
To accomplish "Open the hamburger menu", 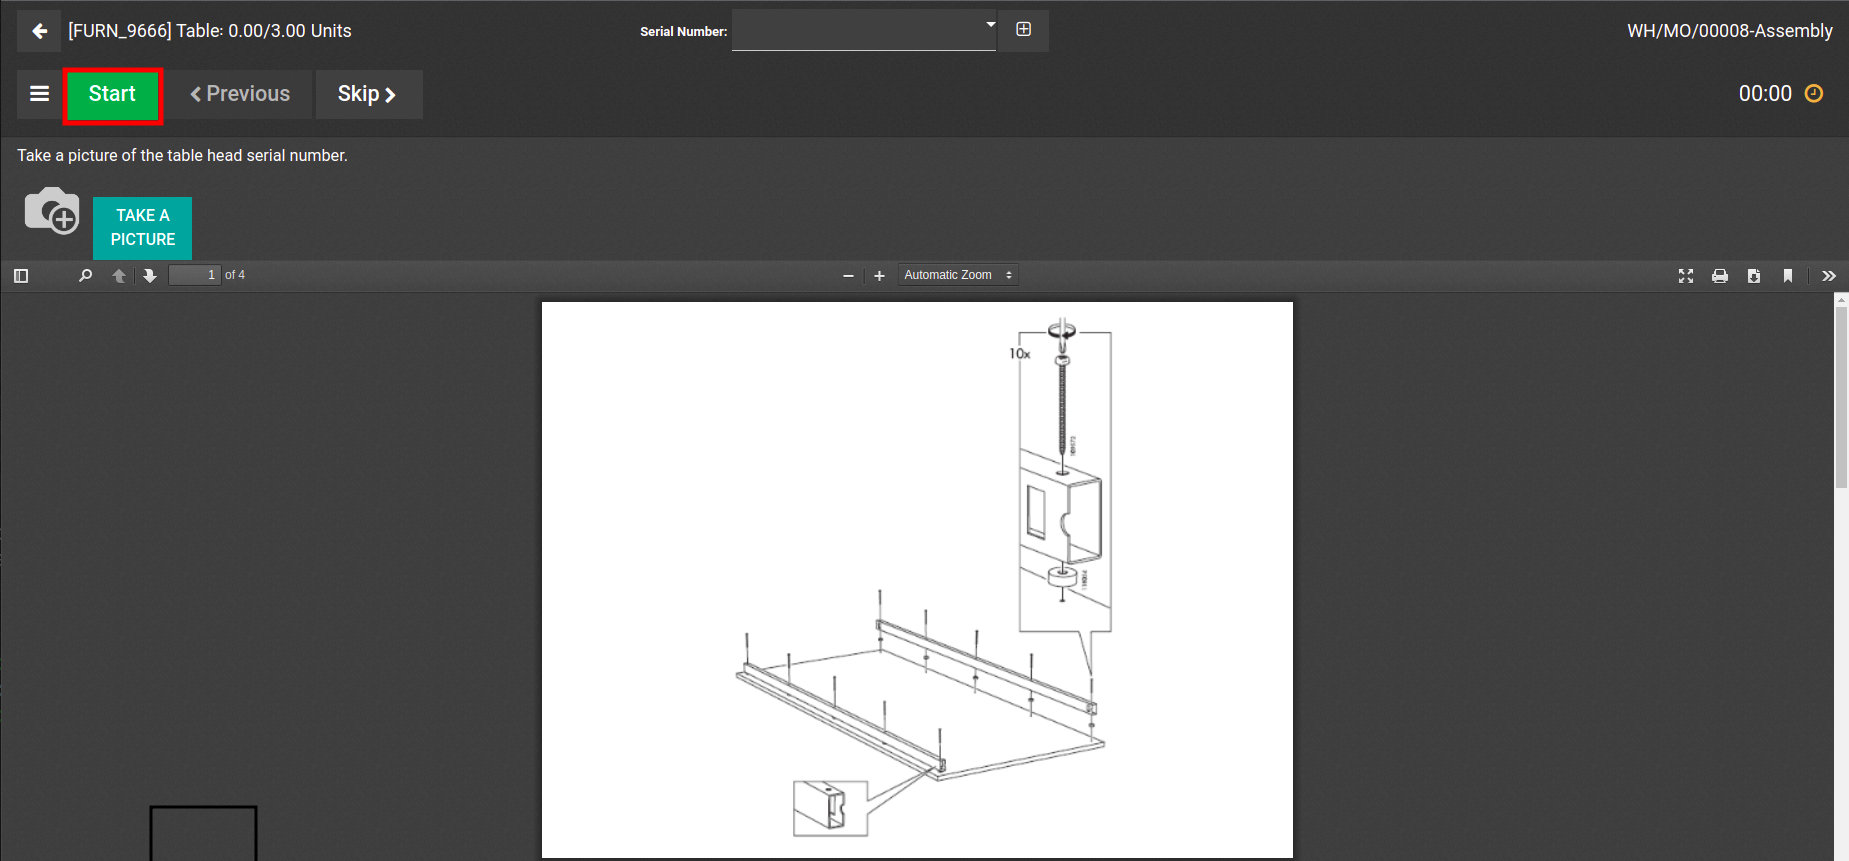I will pos(40,94).
